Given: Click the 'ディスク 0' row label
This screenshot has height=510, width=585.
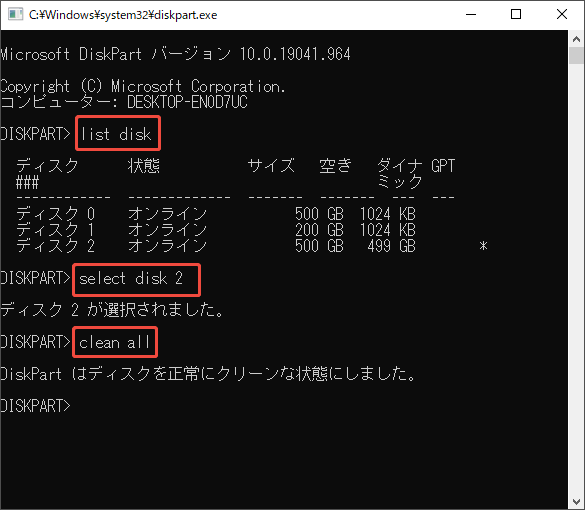Looking at the screenshot, I should coord(56,214).
